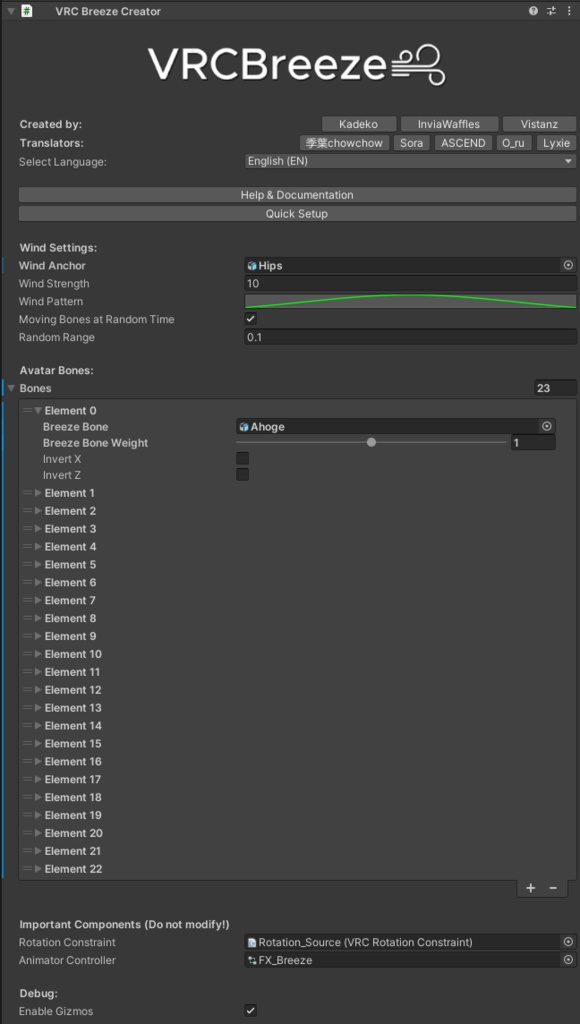This screenshot has width=580, height=1024.
Task: Click the Breeze Bone Weight slider handle
Action: (372, 442)
